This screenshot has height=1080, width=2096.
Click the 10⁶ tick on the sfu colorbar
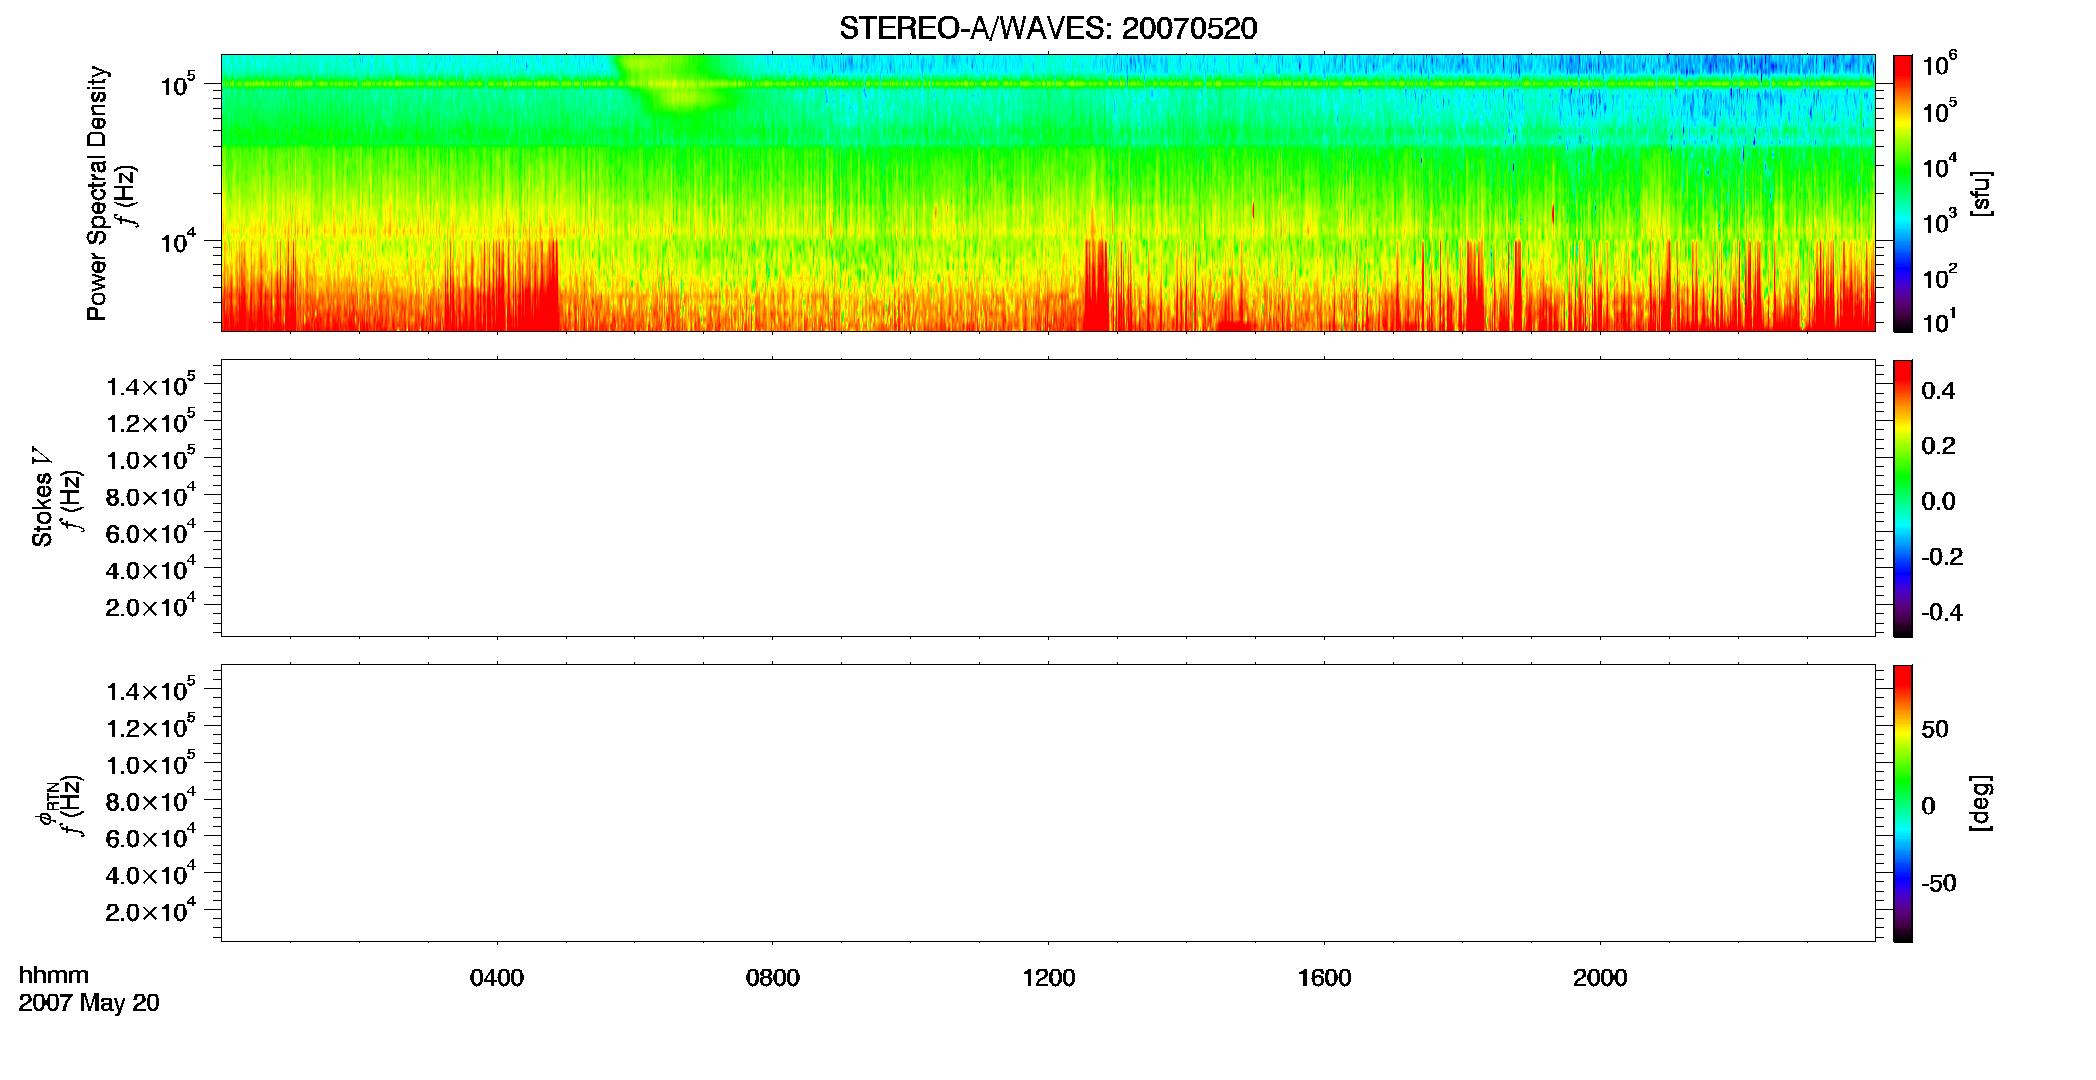click(1940, 65)
